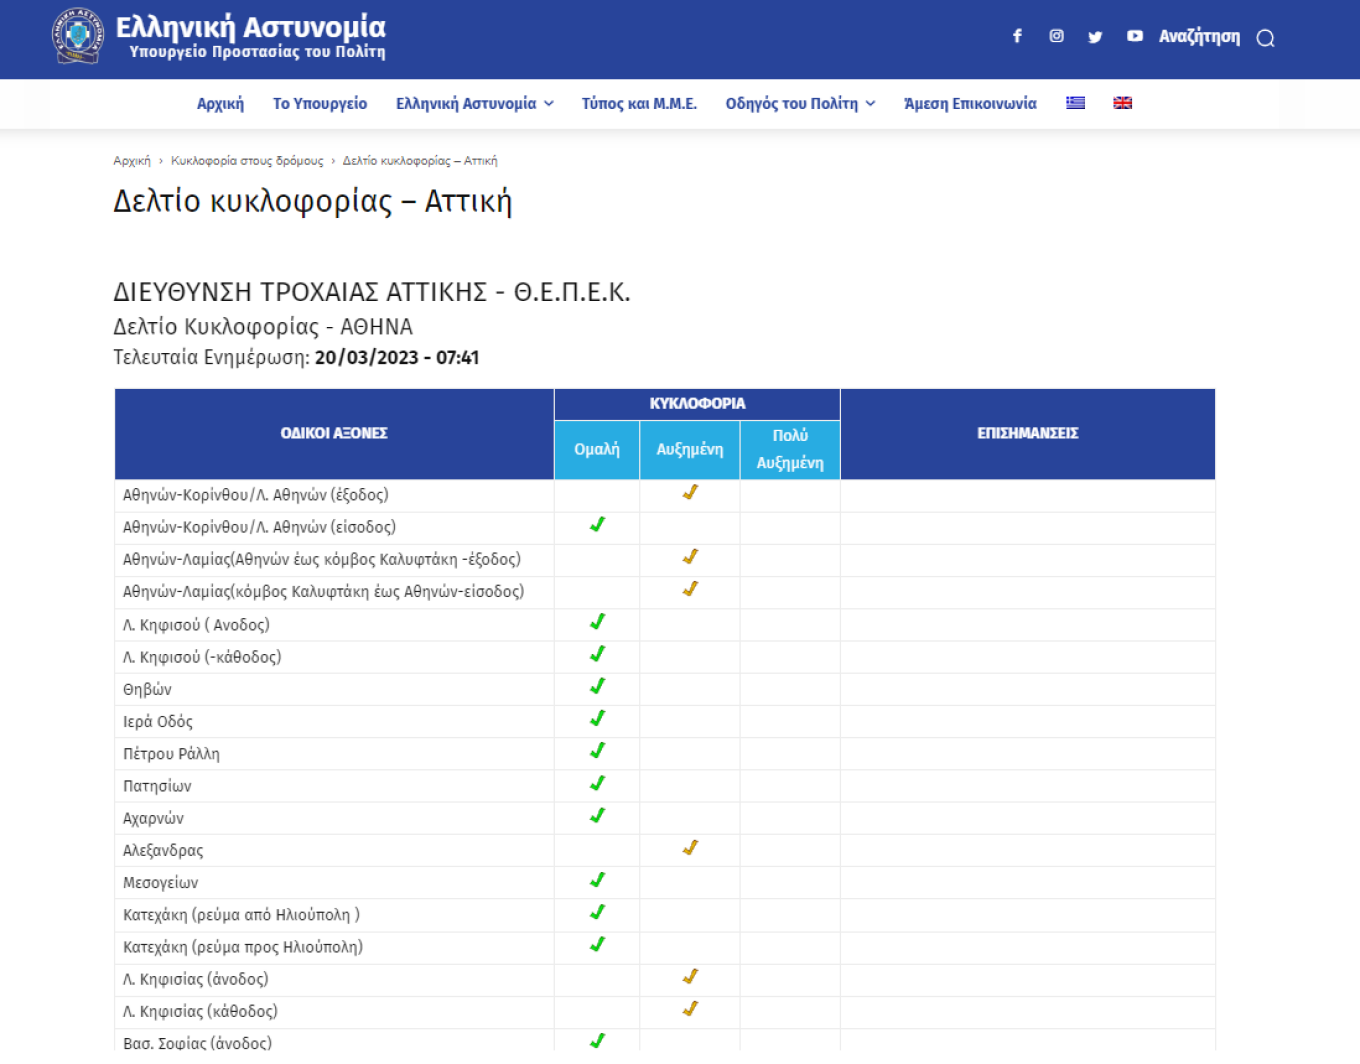Viewport: 1360px width, 1064px height.
Task: Open the YouTube social icon
Action: tap(1134, 37)
